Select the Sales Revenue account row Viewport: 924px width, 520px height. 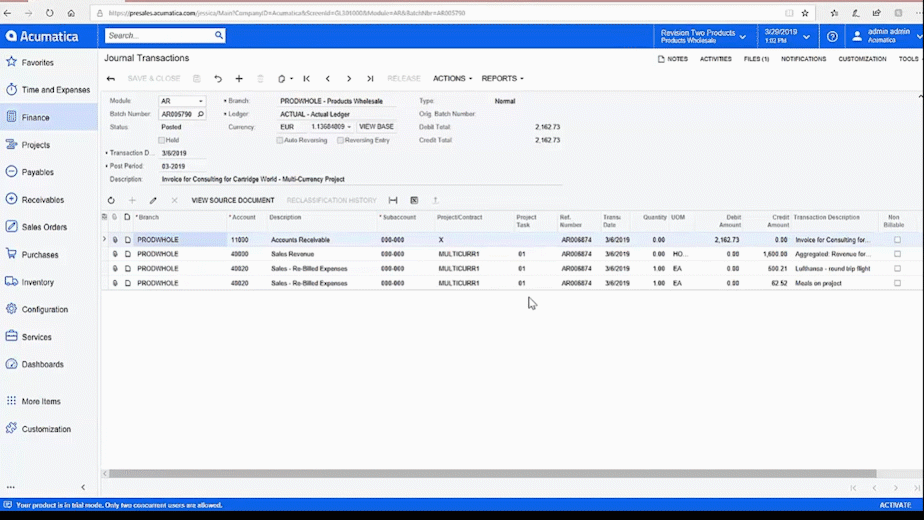(512, 254)
